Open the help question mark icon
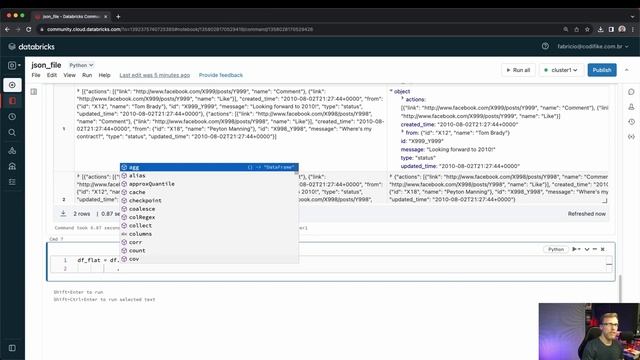The height and width of the screenshot is (360, 640). click(x=545, y=46)
